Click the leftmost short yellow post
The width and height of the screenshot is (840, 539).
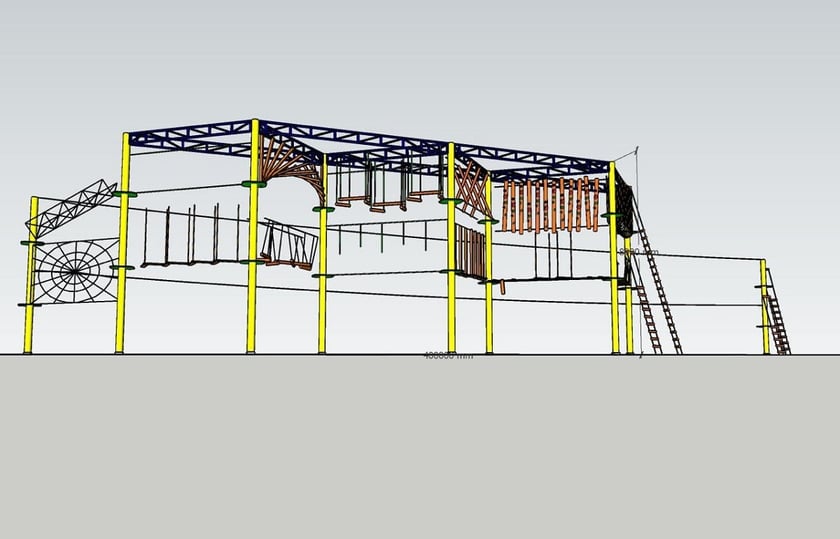click(31, 290)
